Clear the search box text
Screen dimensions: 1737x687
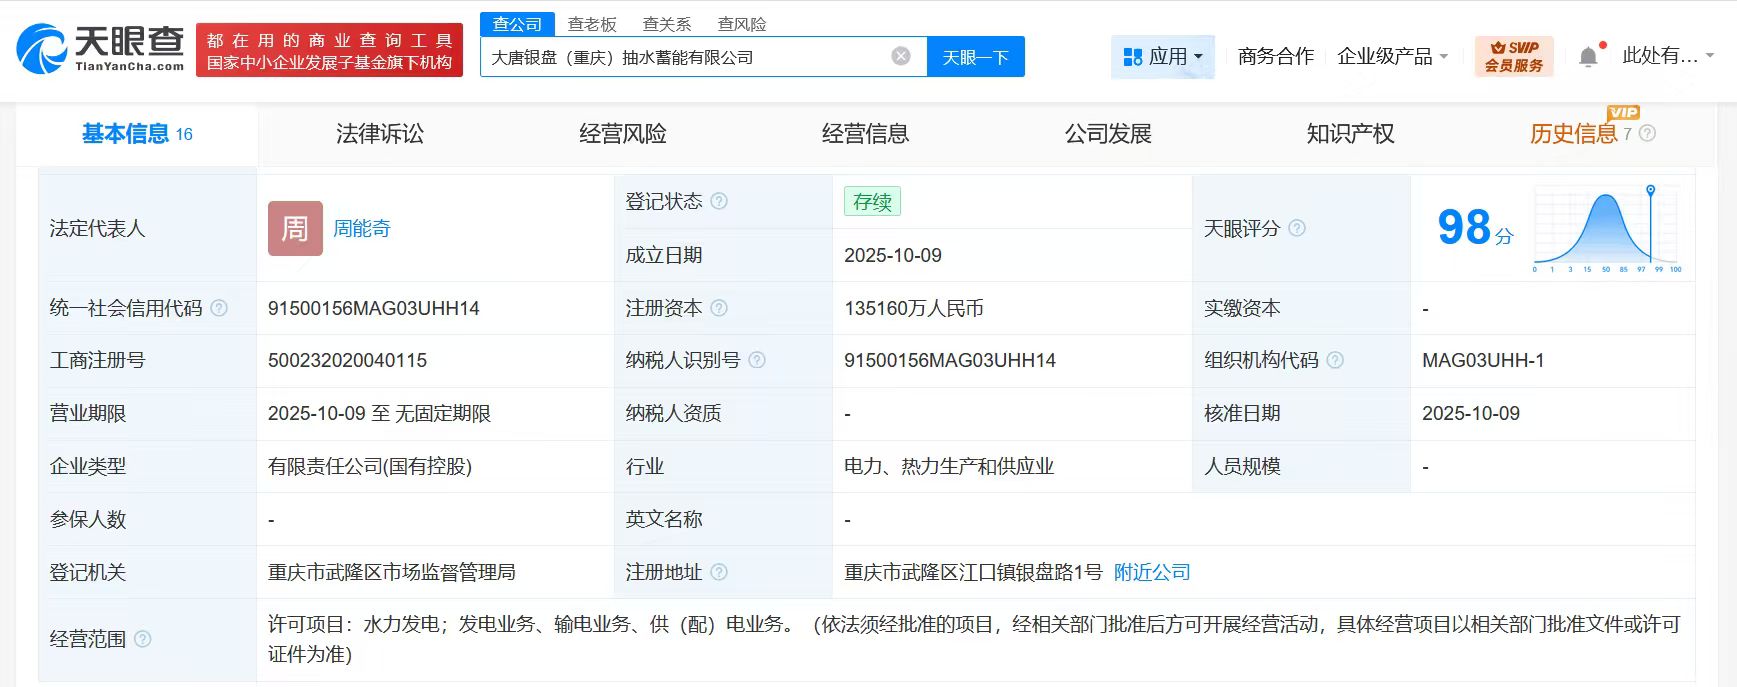point(901,56)
